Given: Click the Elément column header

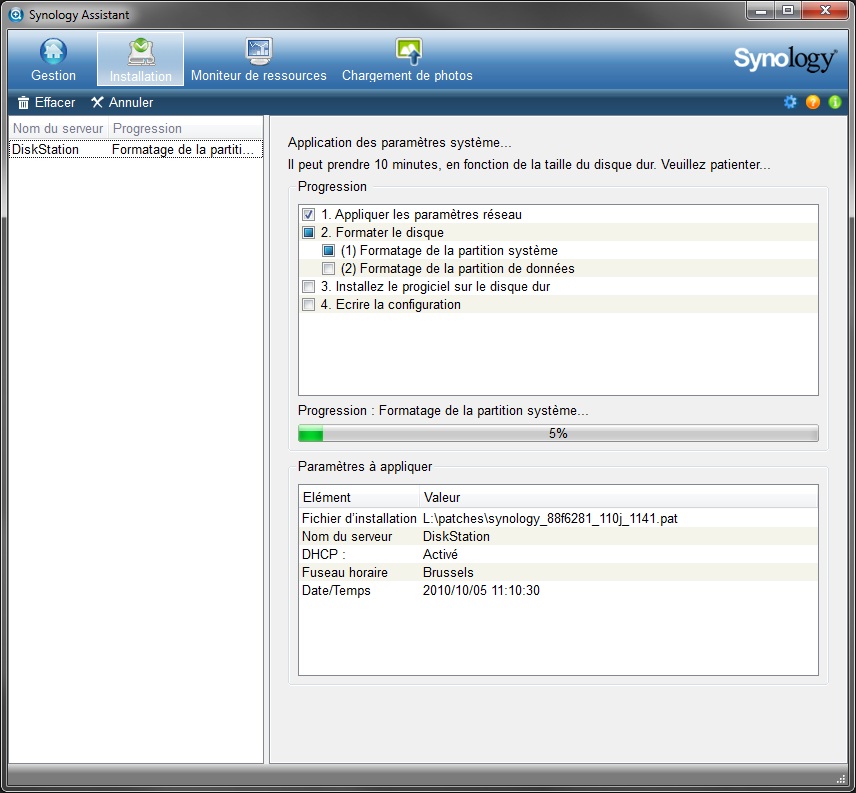Looking at the screenshot, I should (x=359, y=497).
